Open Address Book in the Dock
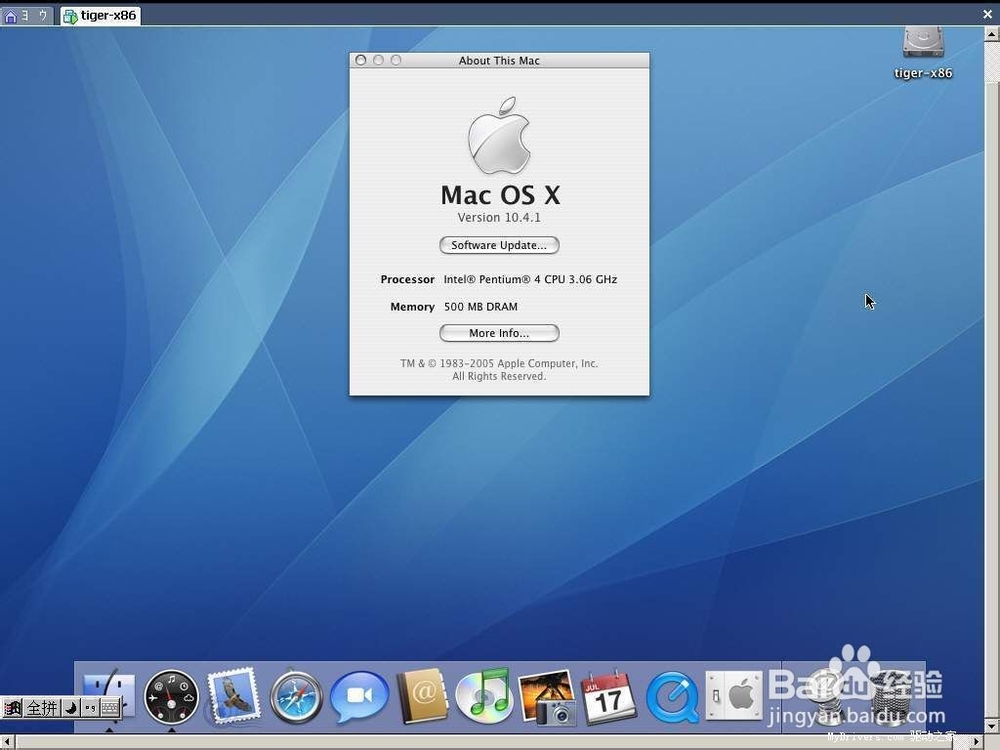Viewport: 1000px width, 750px height. (422, 696)
